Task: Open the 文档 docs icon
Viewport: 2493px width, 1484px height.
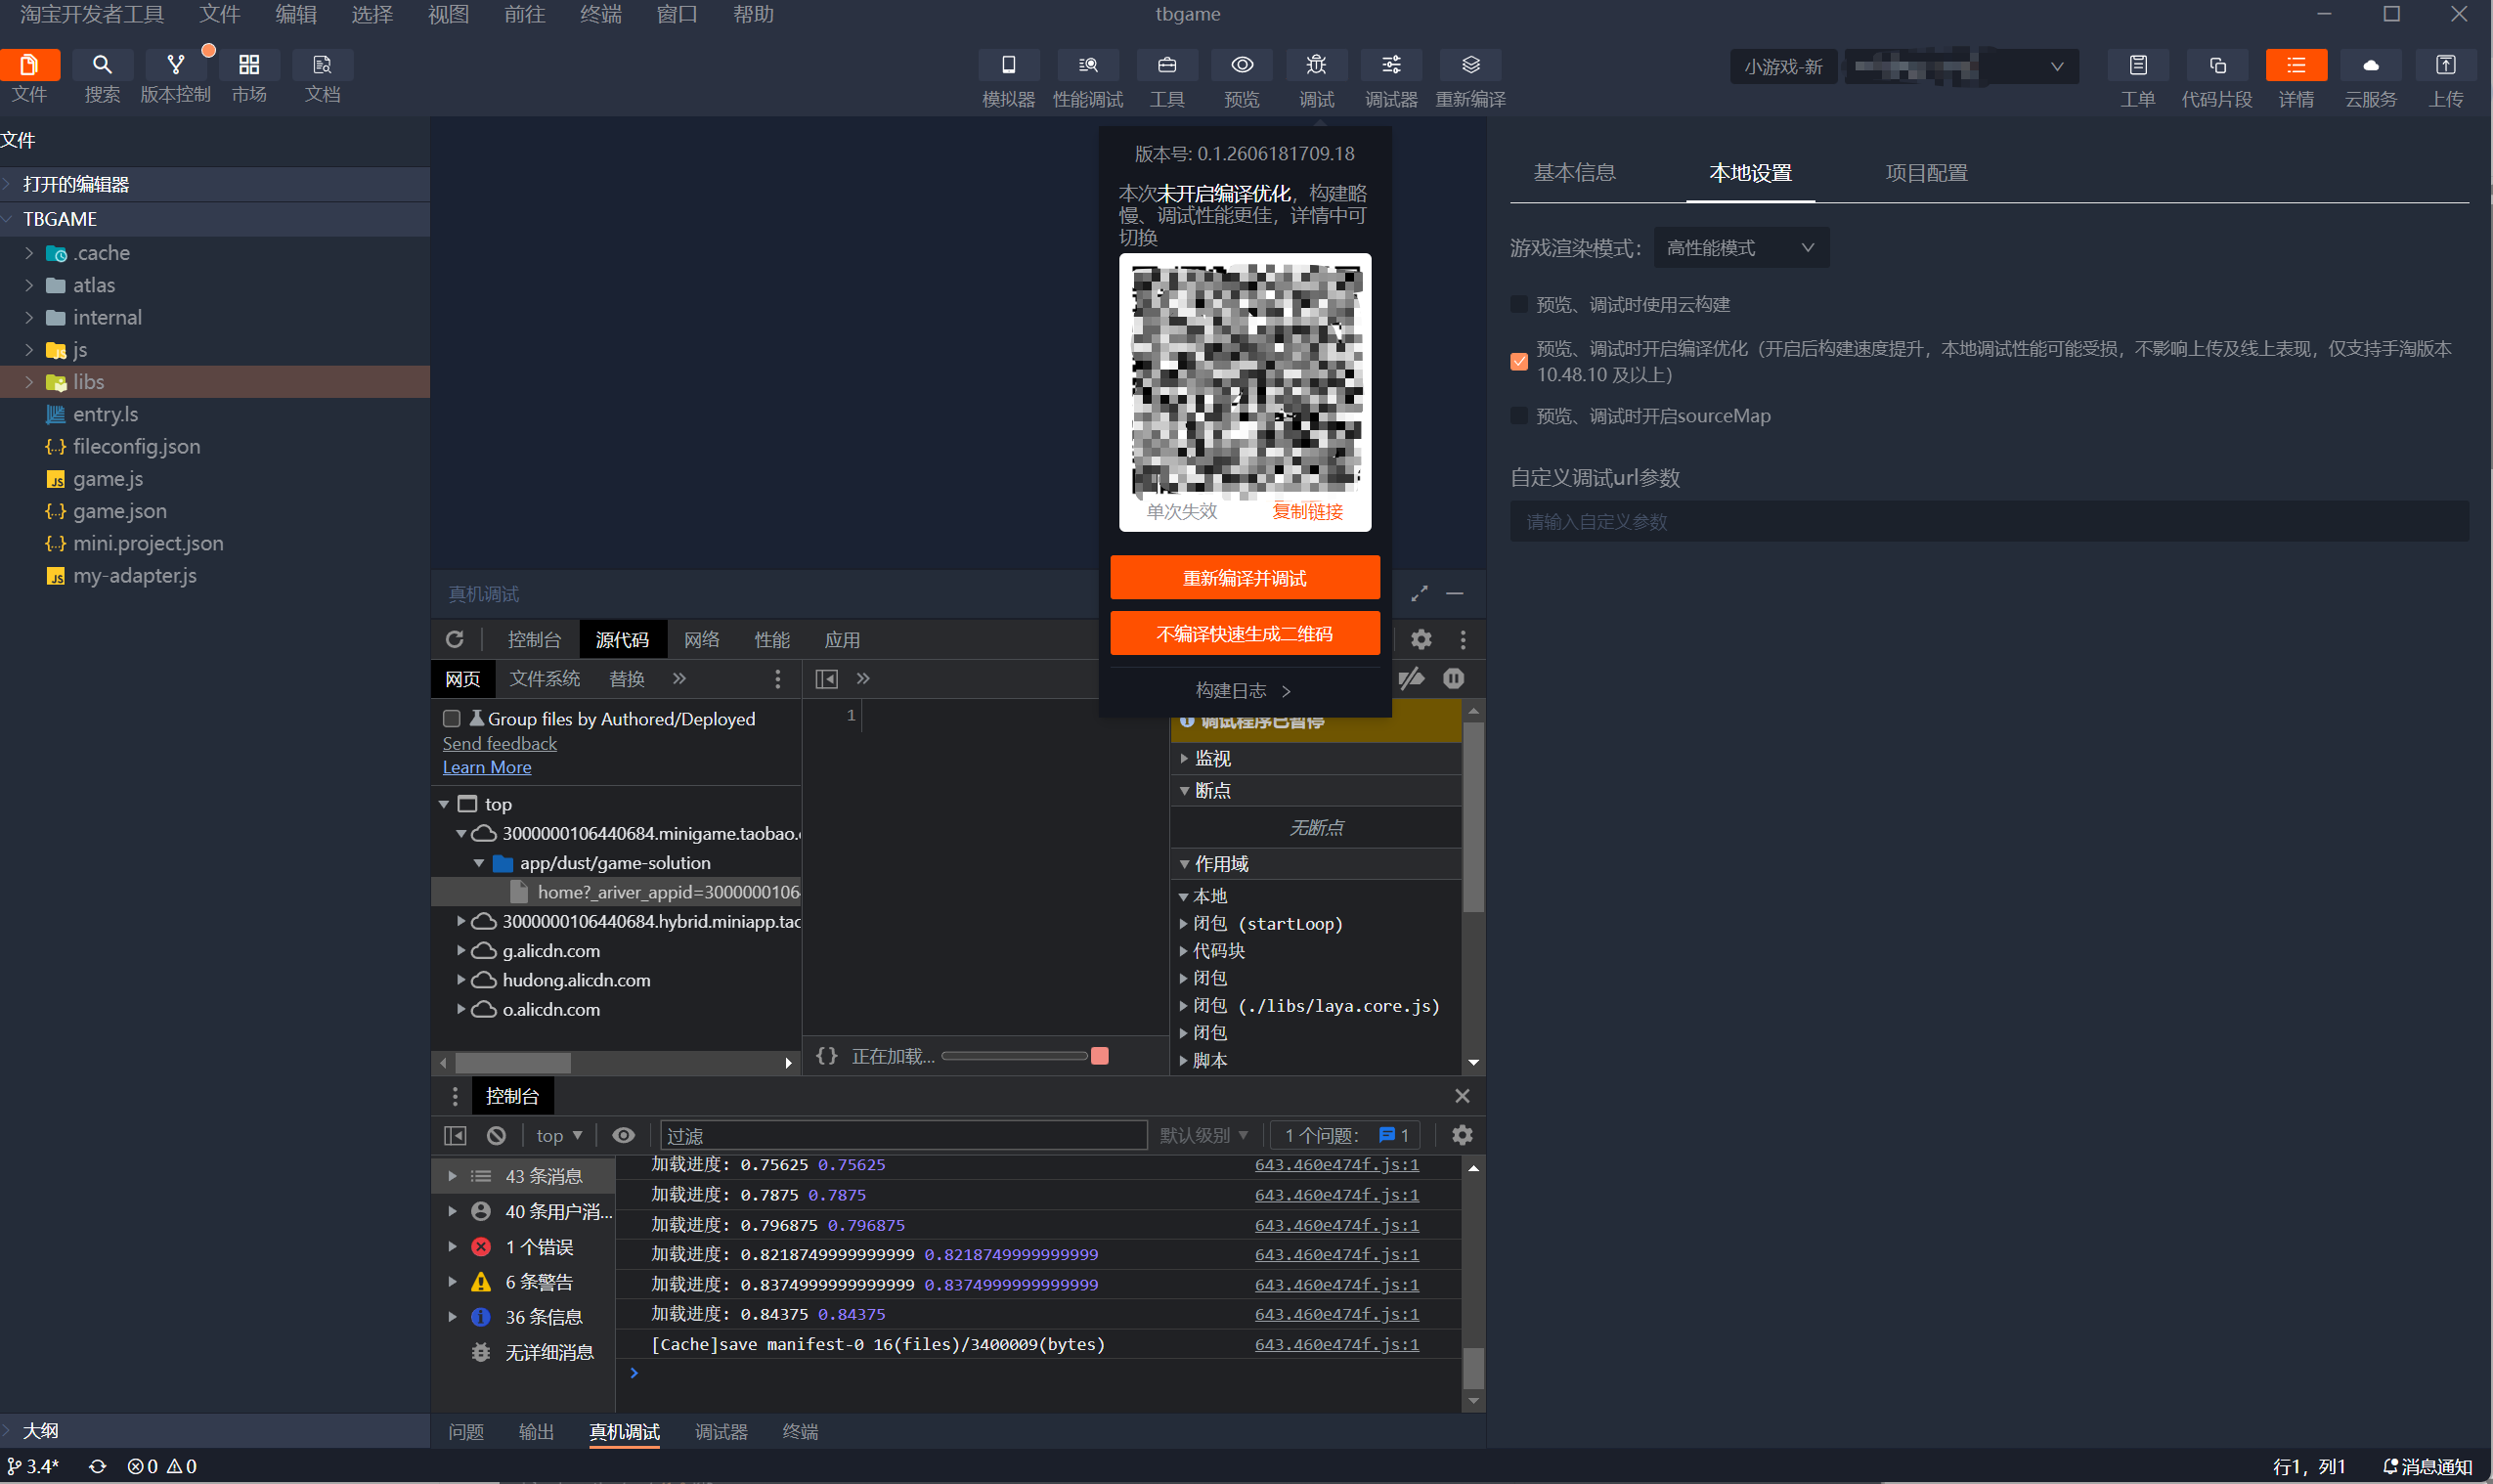Action: [x=322, y=65]
